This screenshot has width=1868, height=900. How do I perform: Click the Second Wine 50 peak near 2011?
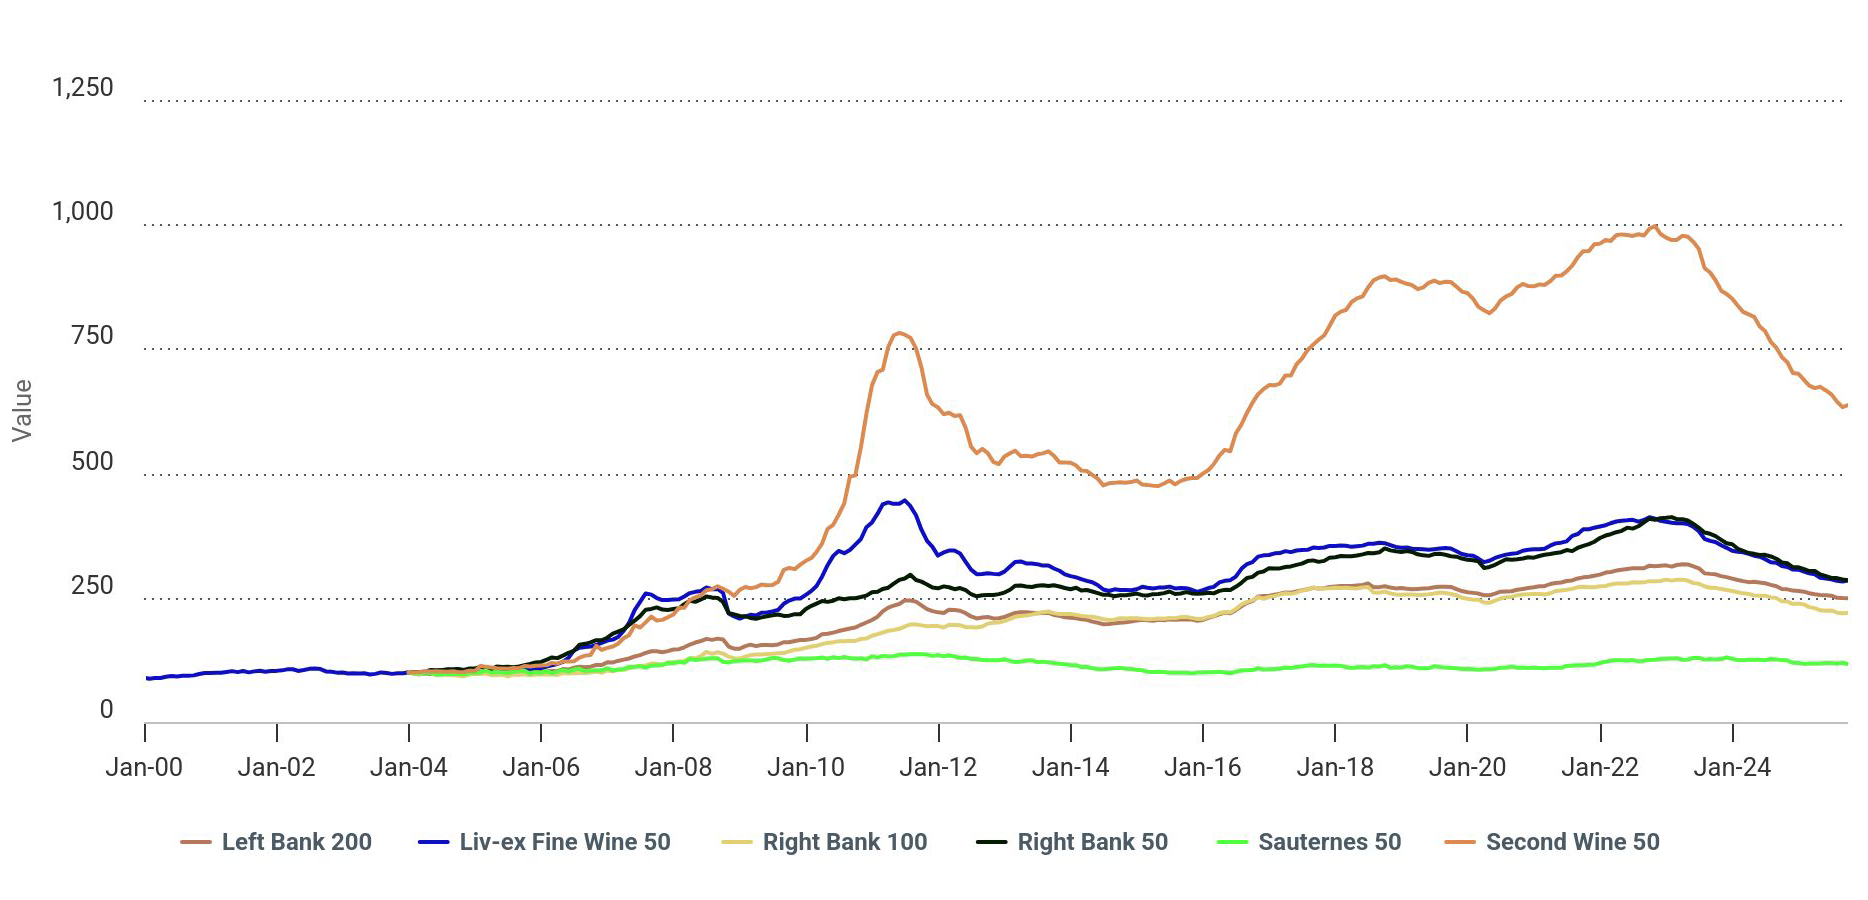900,333
